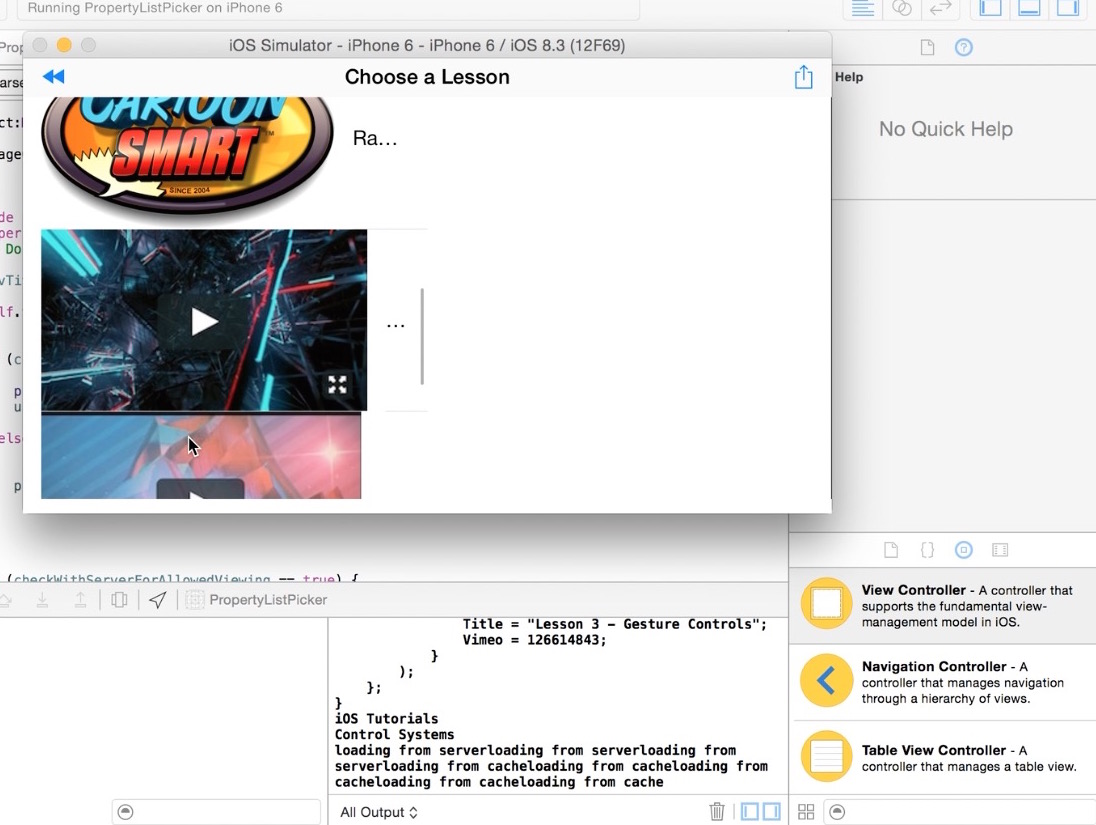Minimize the iOS Simulator window

click(64, 45)
